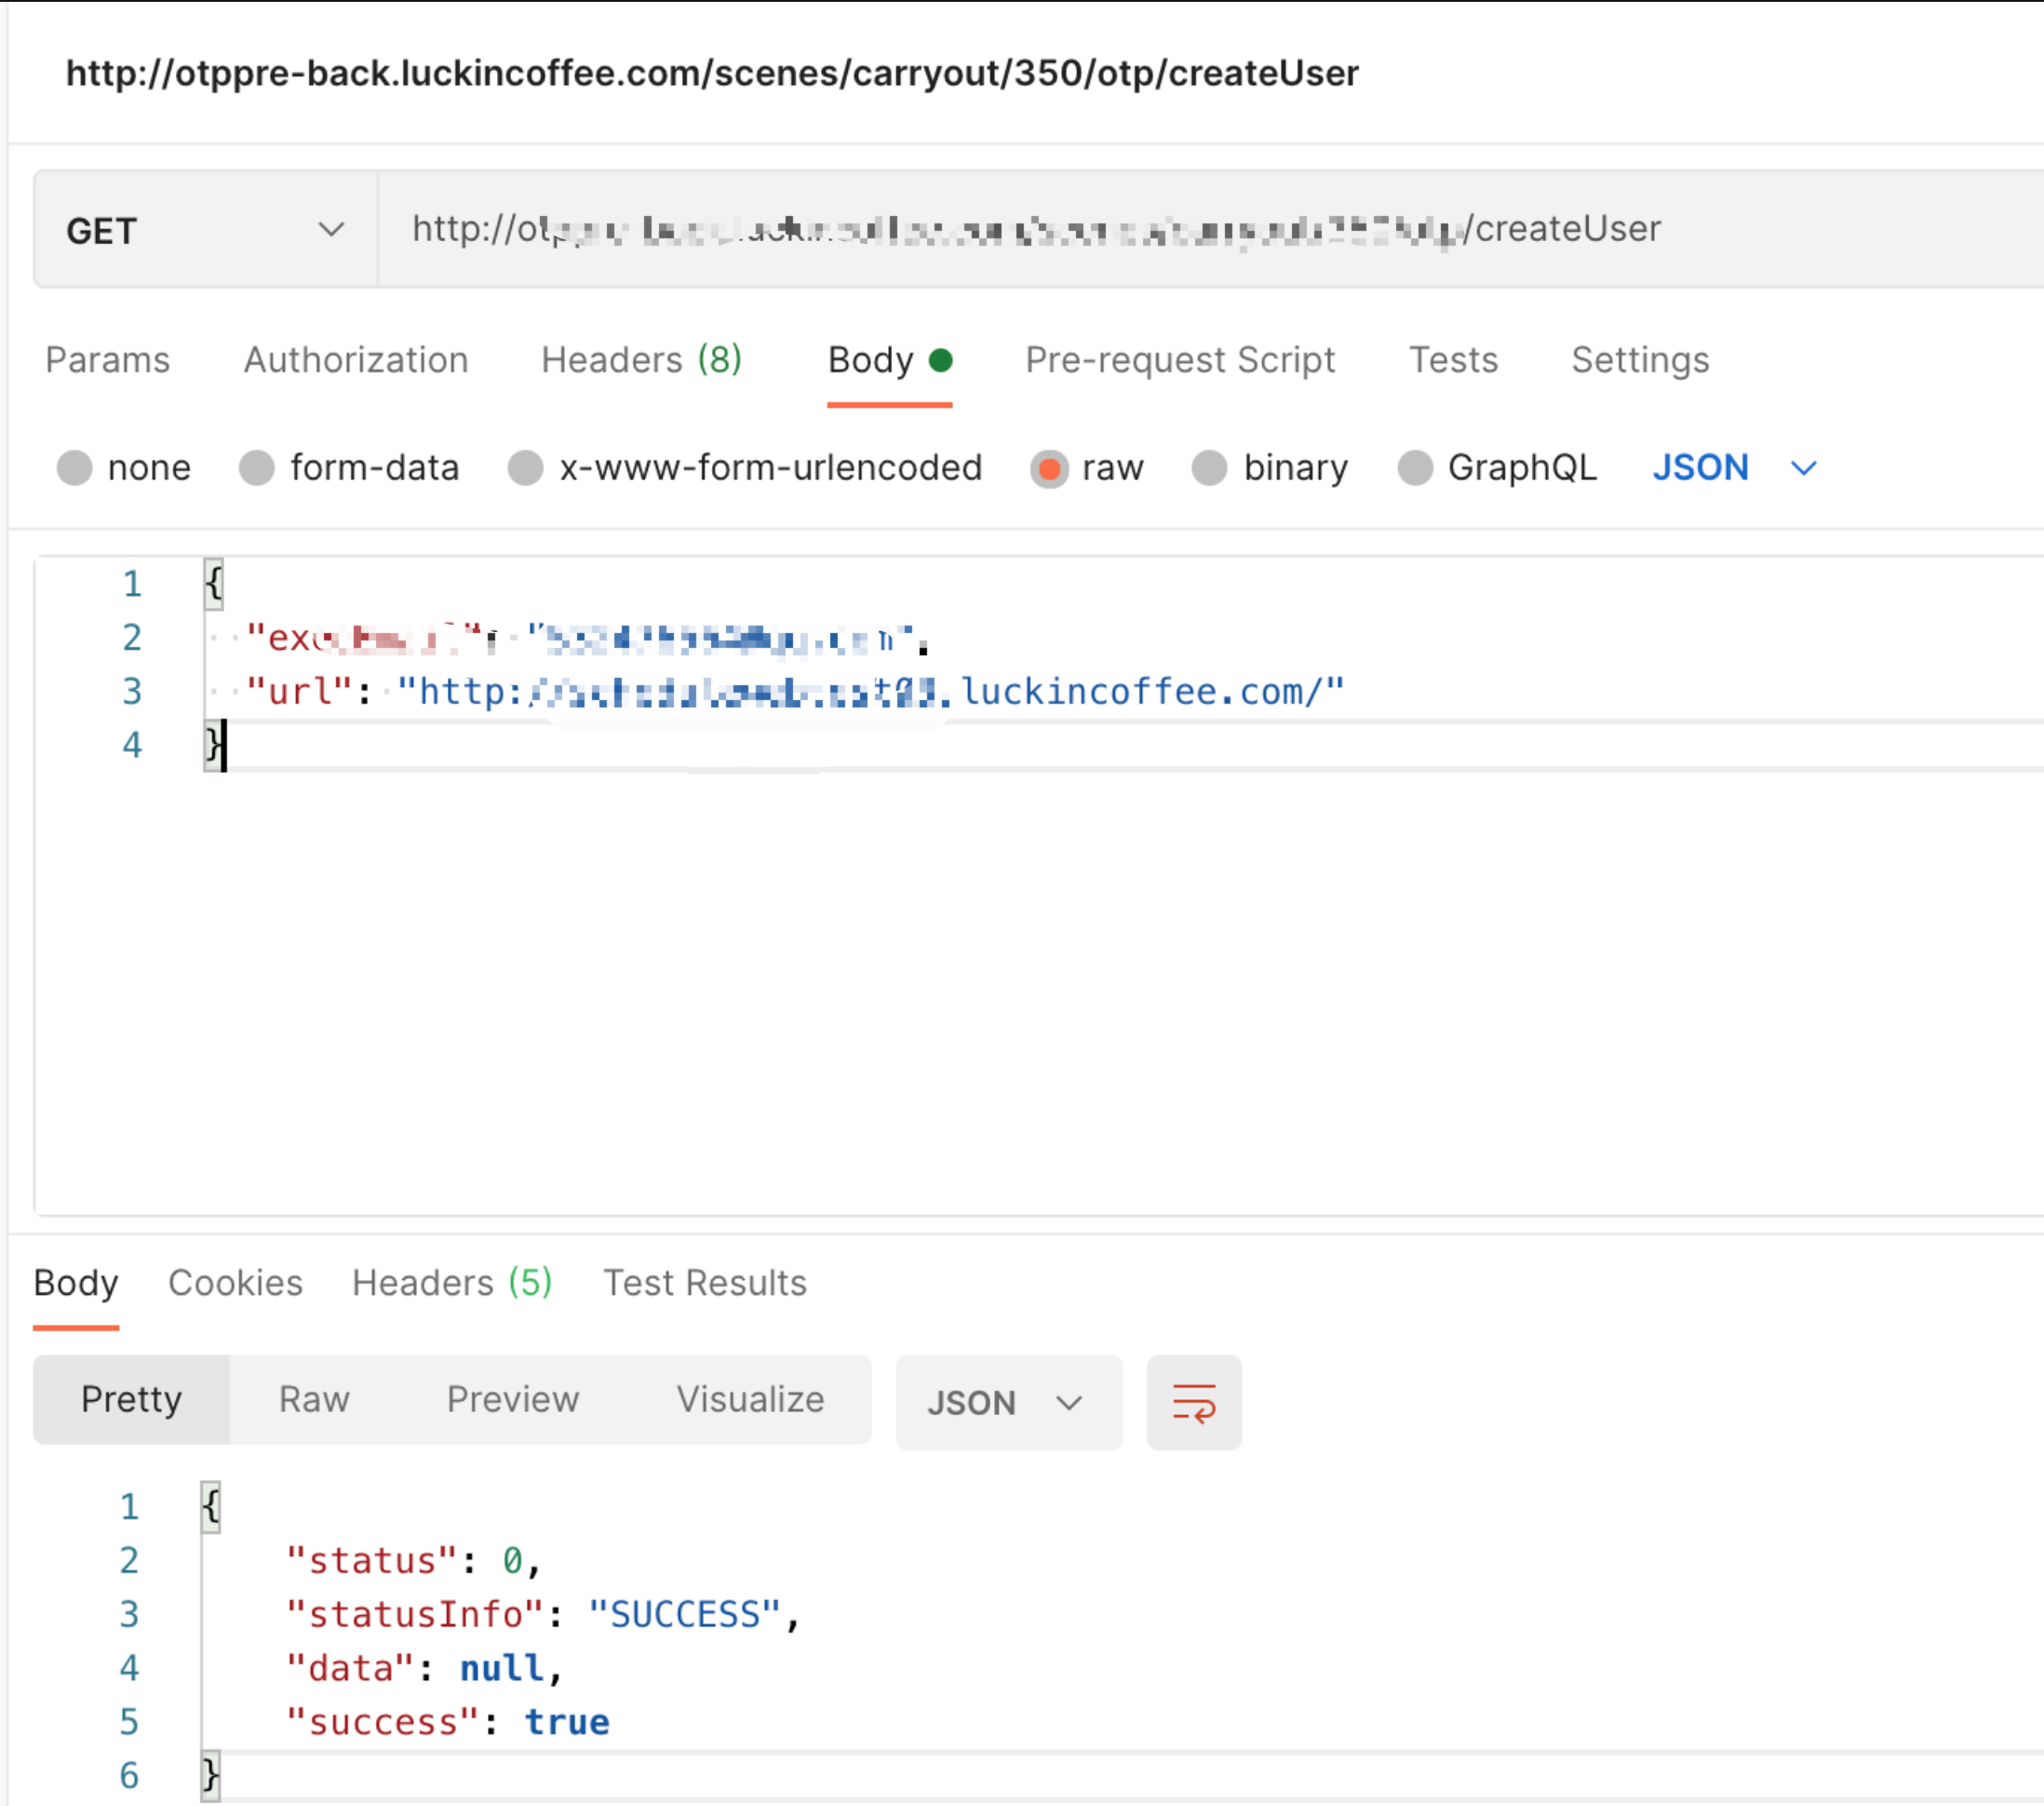Show the response Cookies tab
2044x1806 pixels.
pos(235,1283)
